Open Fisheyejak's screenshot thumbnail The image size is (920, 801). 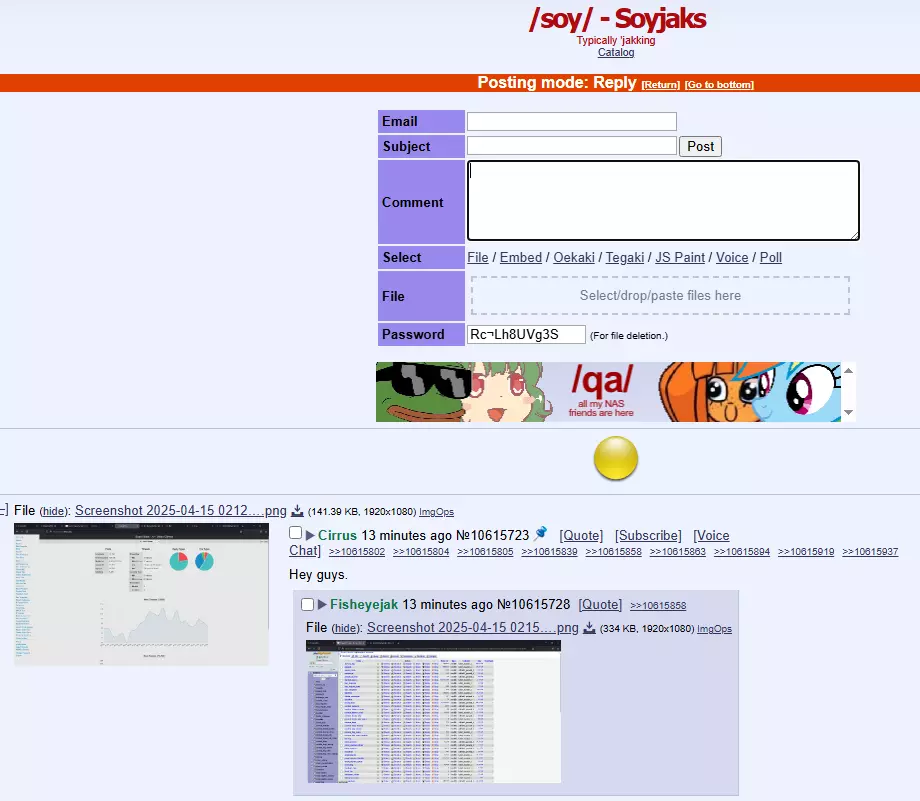click(x=433, y=711)
